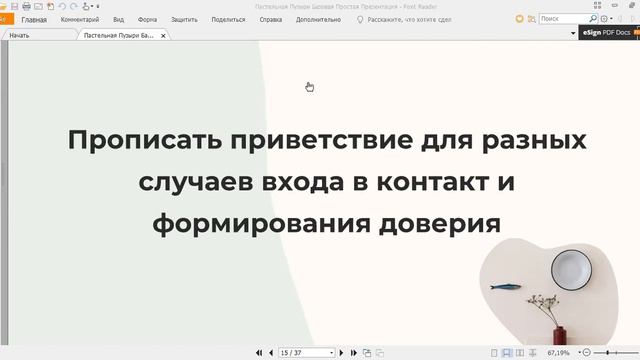Go to last page

coord(354,353)
